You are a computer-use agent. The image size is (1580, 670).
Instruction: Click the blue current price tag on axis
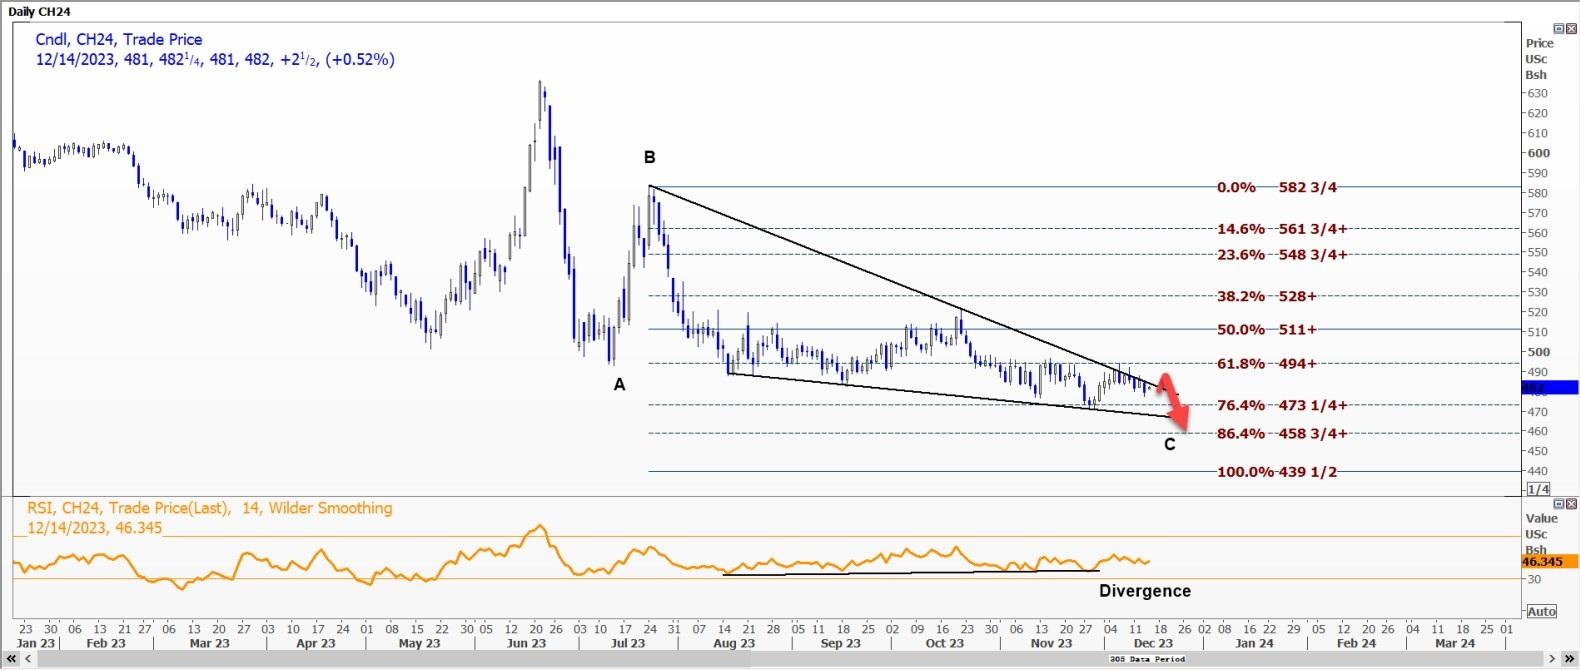pyautogui.click(x=1549, y=387)
